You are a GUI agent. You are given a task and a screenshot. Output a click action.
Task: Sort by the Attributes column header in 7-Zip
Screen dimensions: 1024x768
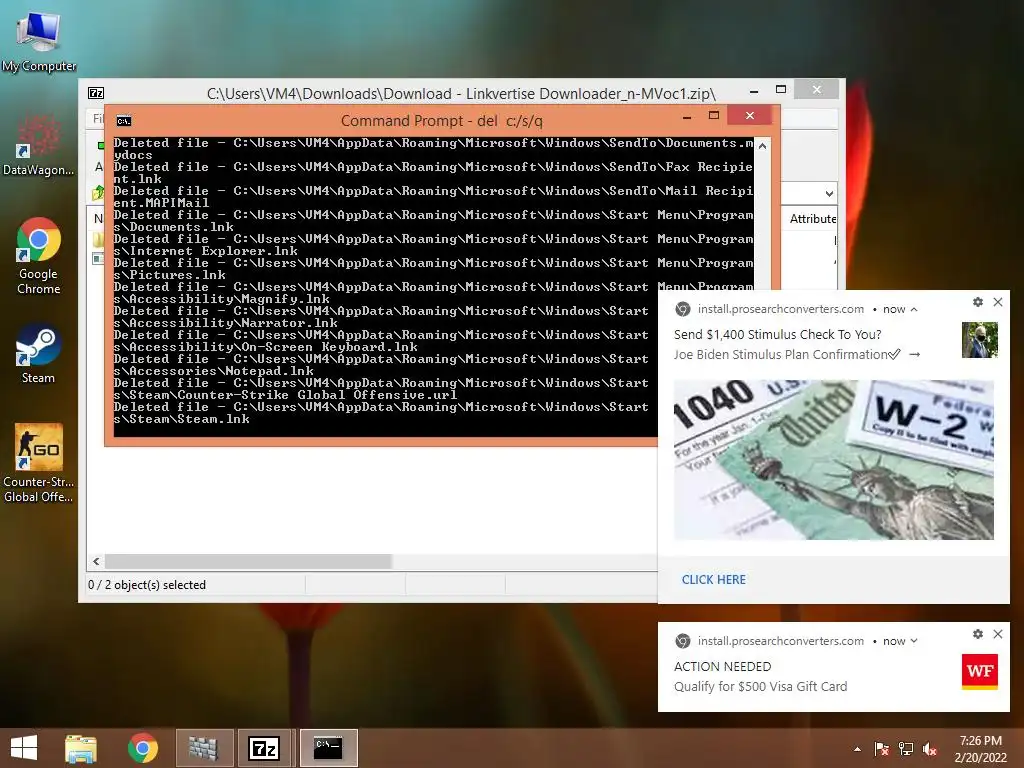pos(810,219)
